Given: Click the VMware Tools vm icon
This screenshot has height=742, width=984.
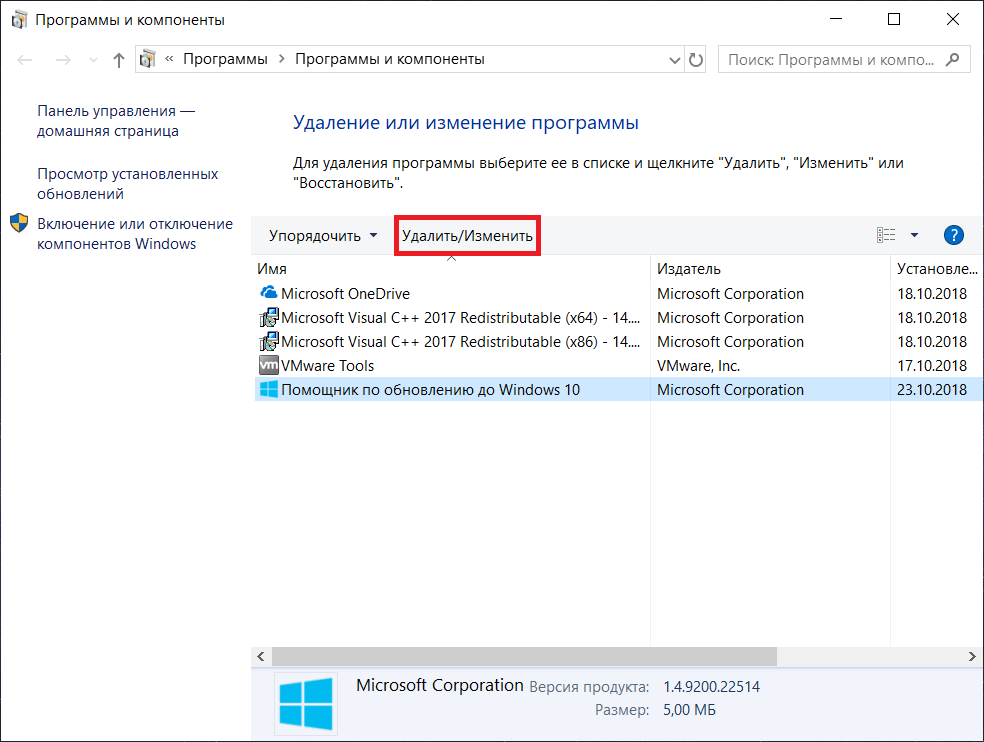Looking at the screenshot, I should (x=269, y=365).
